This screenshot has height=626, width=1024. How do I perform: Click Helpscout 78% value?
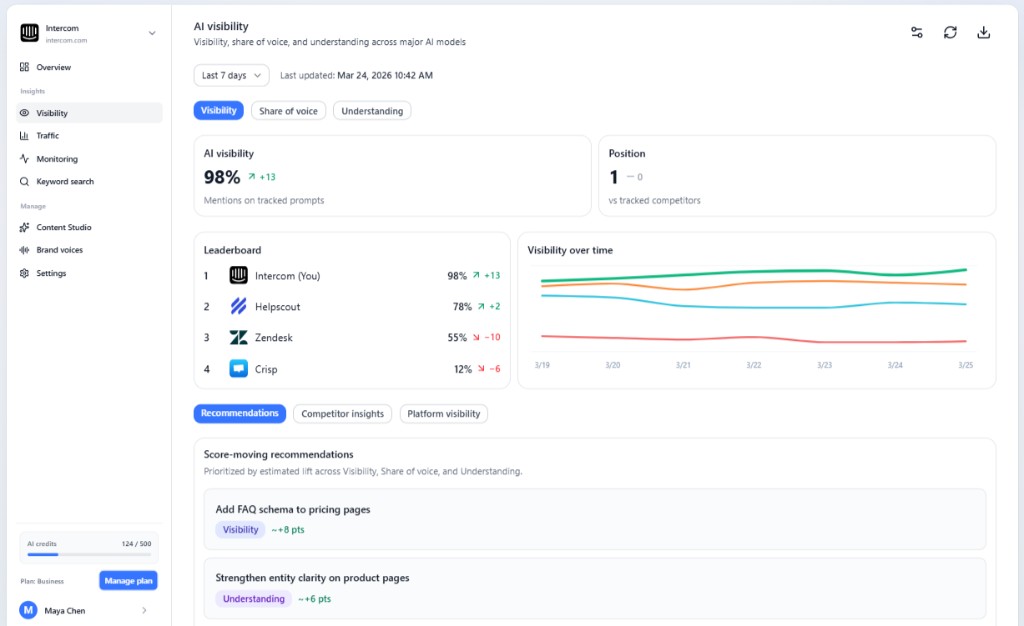click(462, 306)
